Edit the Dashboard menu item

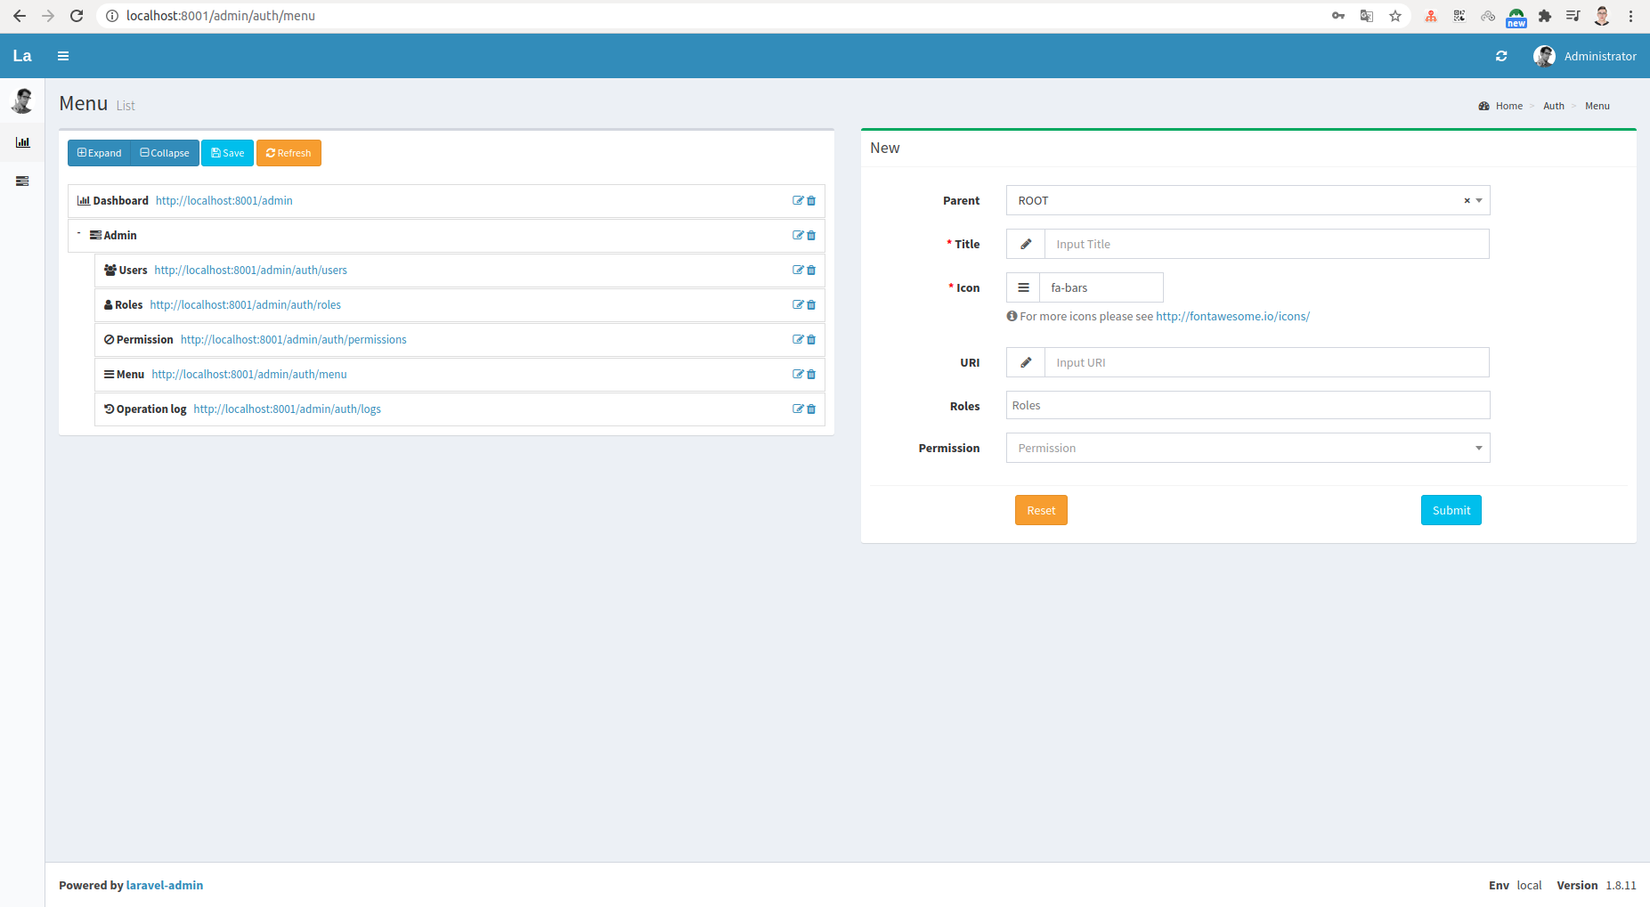[798, 201]
